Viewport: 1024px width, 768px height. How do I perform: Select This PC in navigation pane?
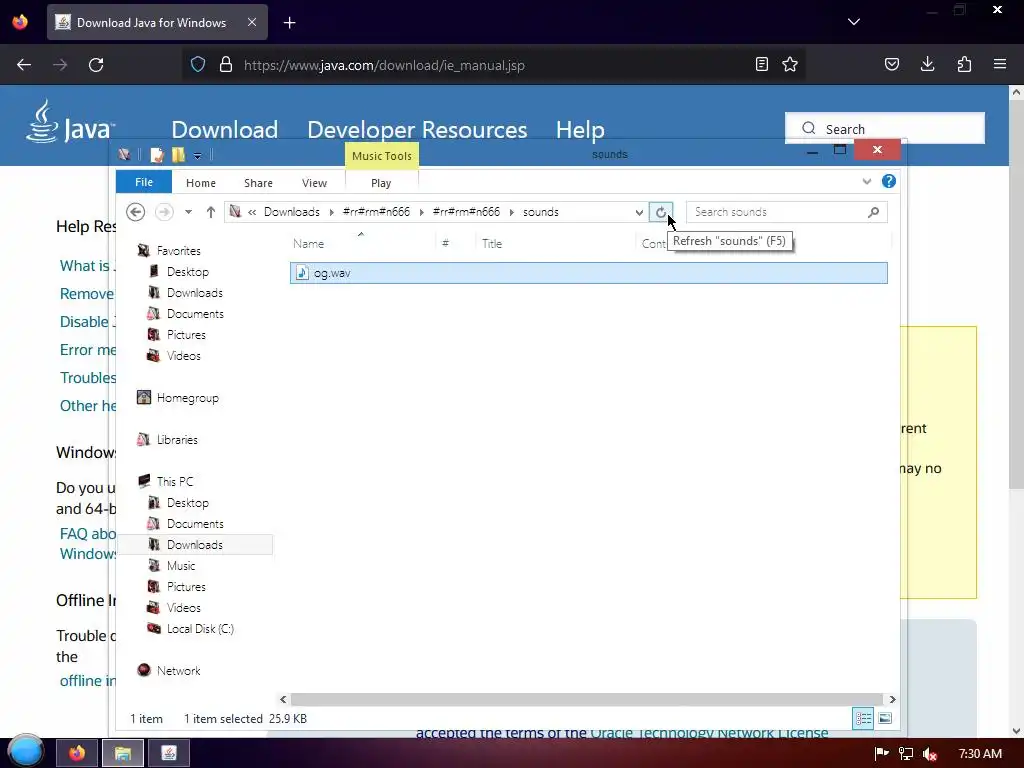[x=174, y=481]
